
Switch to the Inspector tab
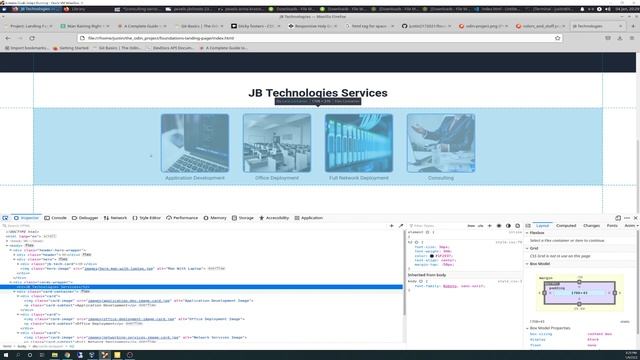point(26,218)
